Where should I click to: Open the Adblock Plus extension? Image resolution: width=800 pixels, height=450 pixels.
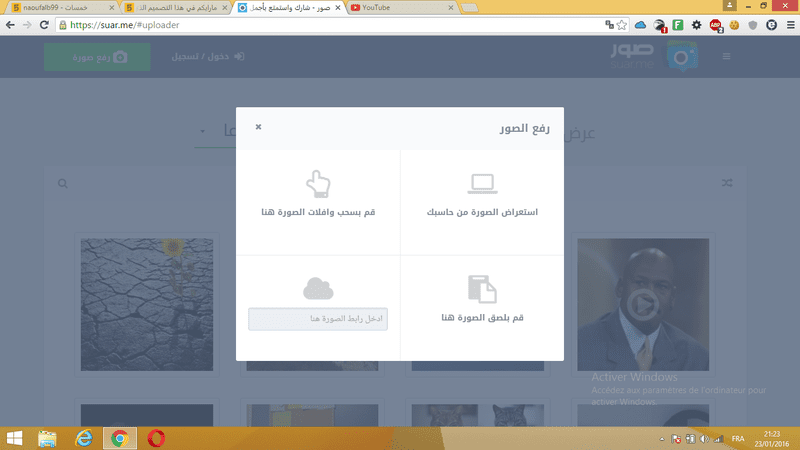(x=716, y=26)
